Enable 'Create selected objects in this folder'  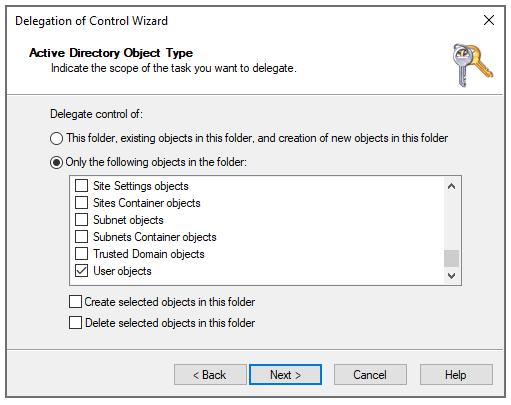click(75, 302)
